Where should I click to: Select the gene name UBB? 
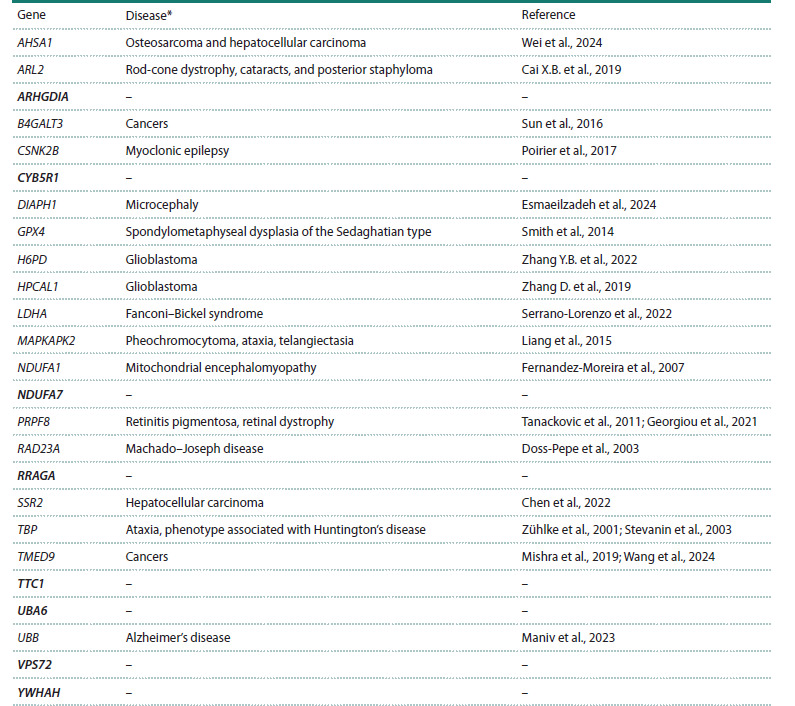(28, 638)
